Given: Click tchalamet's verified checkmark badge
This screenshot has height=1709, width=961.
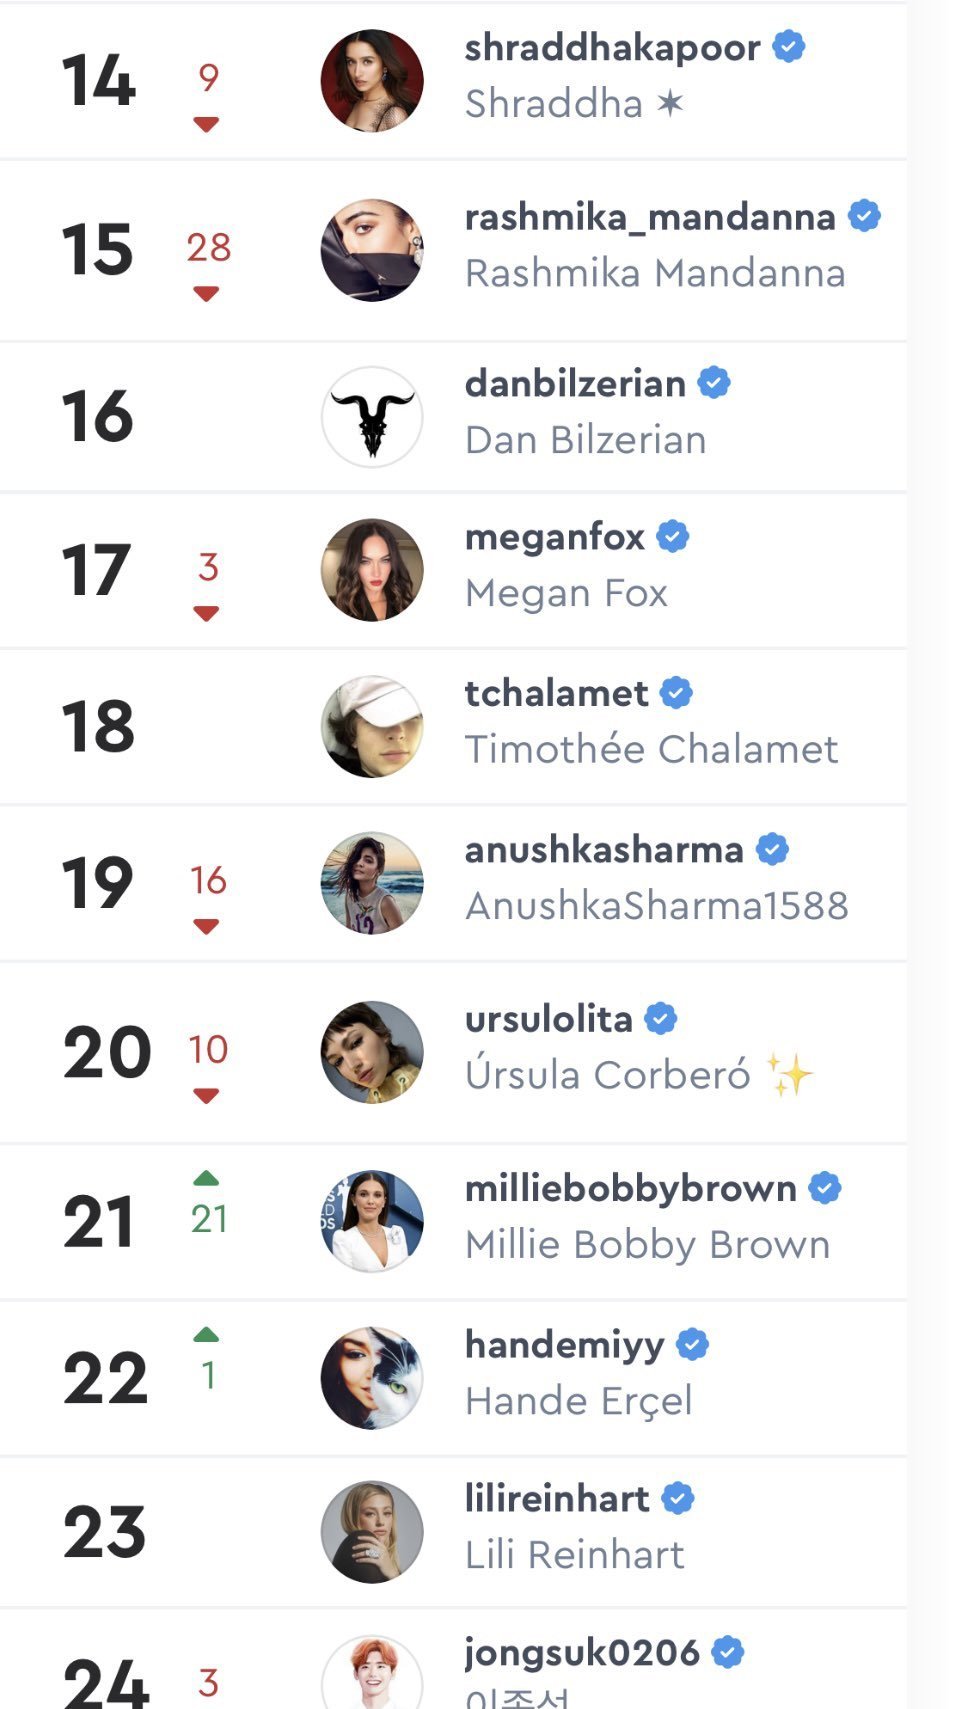Looking at the screenshot, I should pos(677,693).
